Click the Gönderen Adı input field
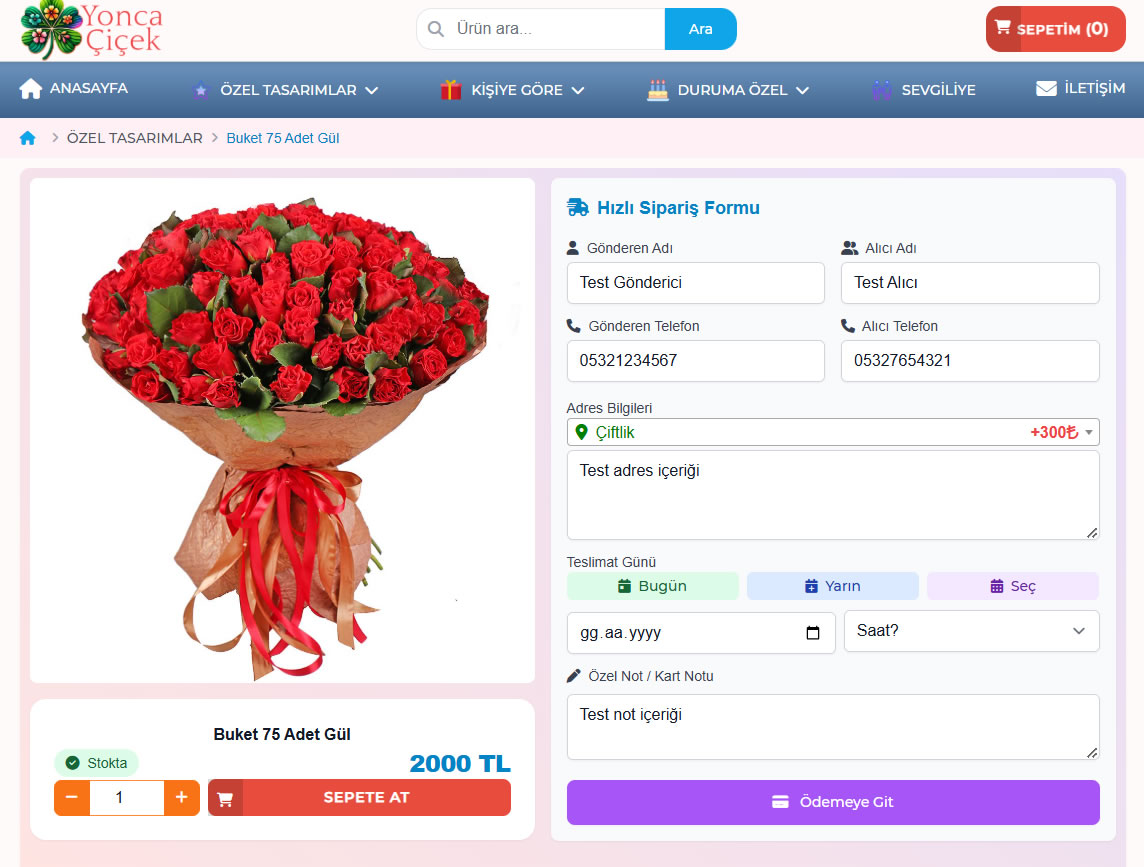1144x867 pixels. [695, 283]
